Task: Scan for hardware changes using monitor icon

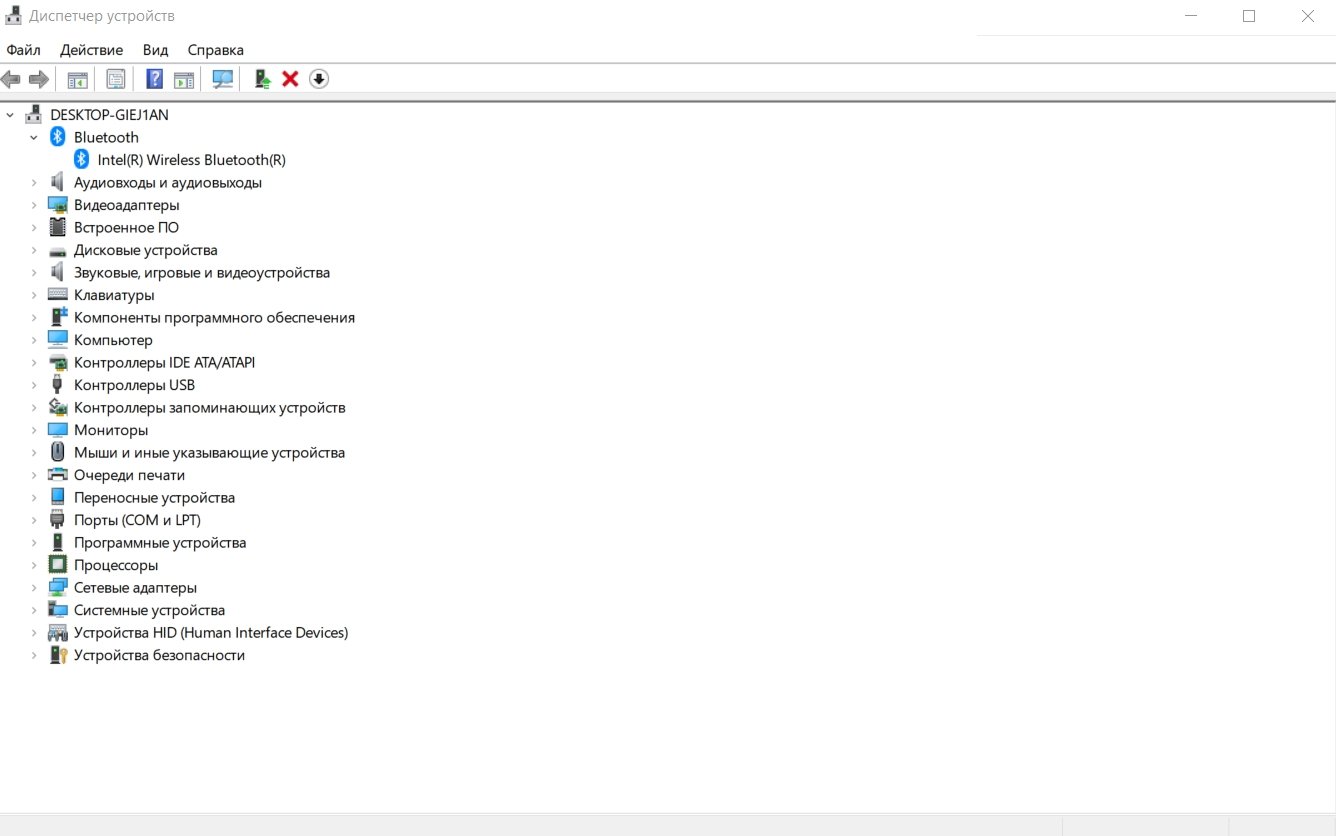Action: pos(223,79)
